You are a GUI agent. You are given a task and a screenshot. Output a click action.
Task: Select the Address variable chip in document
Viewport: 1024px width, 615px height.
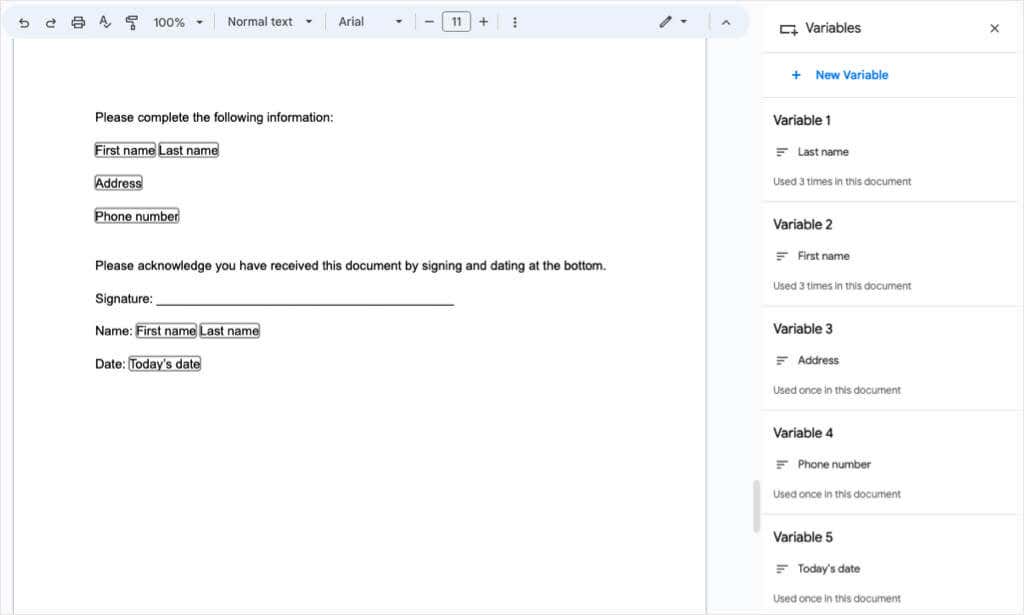click(118, 183)
